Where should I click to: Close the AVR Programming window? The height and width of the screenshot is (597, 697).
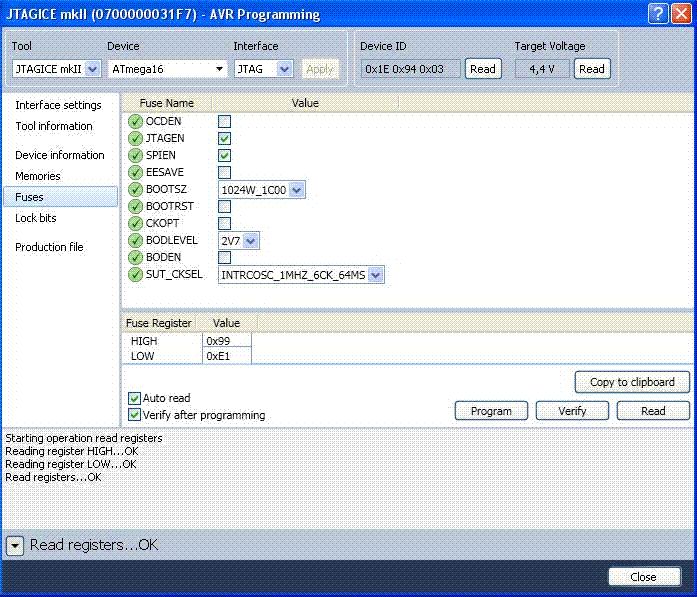pyautogui.click(x=681, y=14)
